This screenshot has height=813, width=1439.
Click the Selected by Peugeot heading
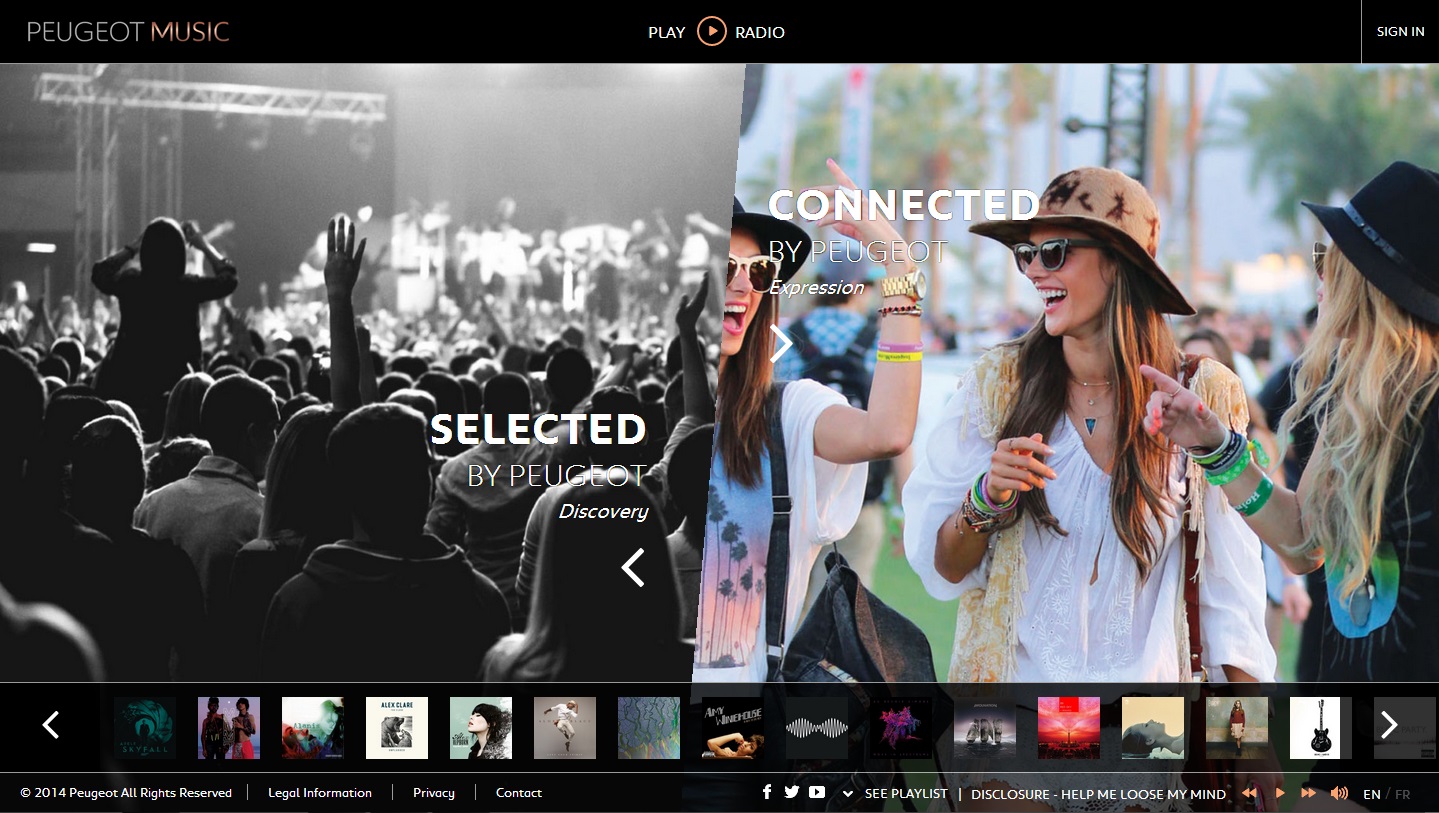tap(539, 449)
